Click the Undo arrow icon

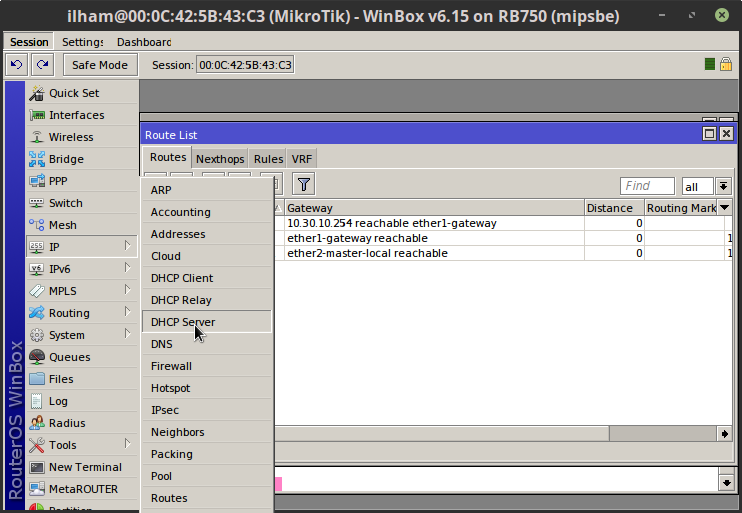click(17, 64)
